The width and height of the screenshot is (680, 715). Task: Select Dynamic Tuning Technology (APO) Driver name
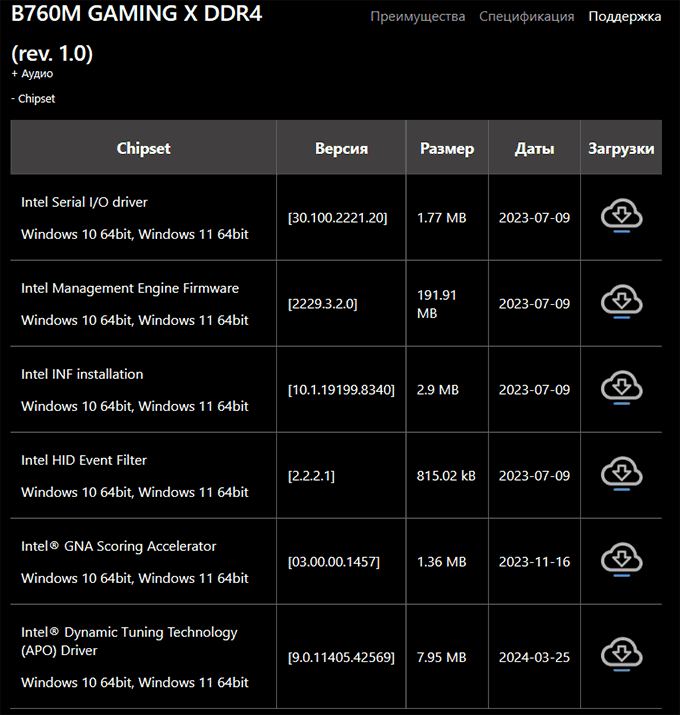coord(129,641)
